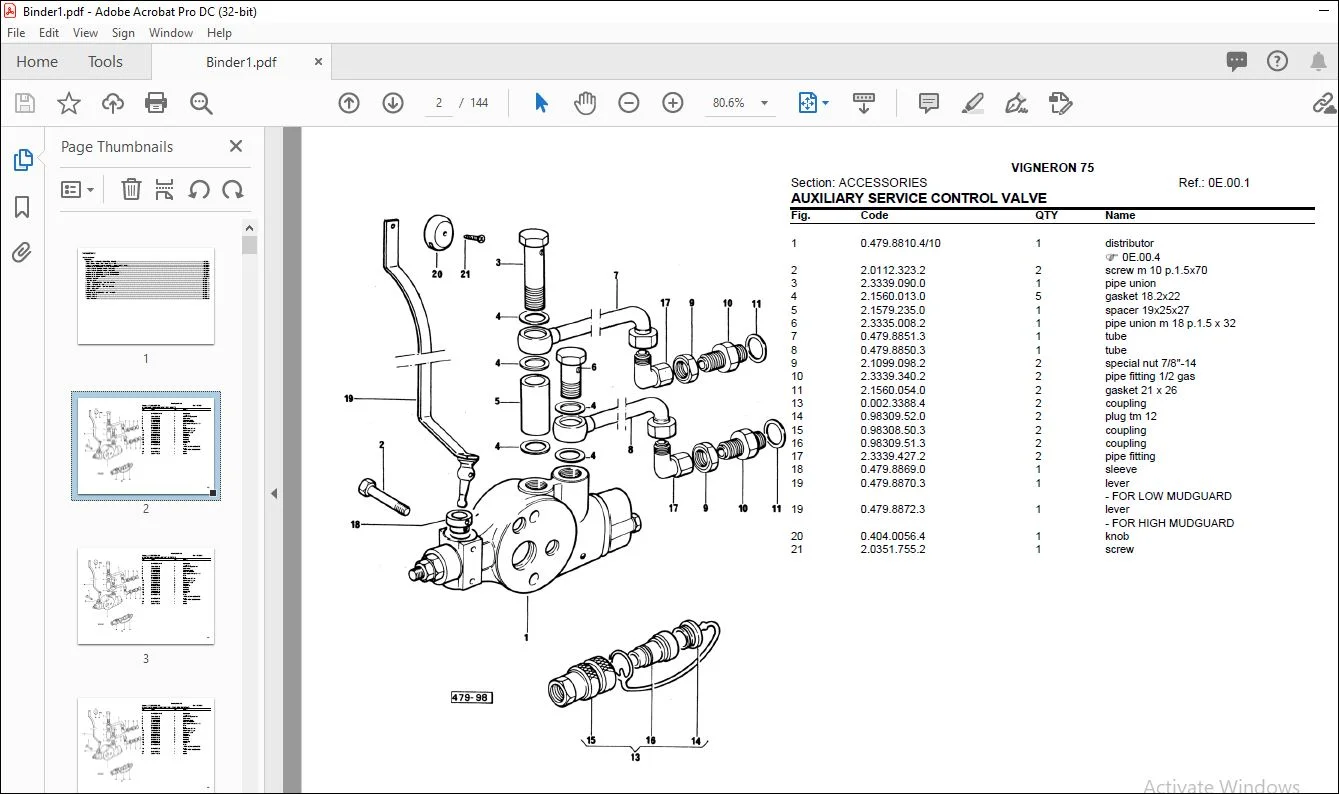The width and height of the screenshot is (1339, 794).
Task: Open the Help menu
Action: (x=219, y=33)
